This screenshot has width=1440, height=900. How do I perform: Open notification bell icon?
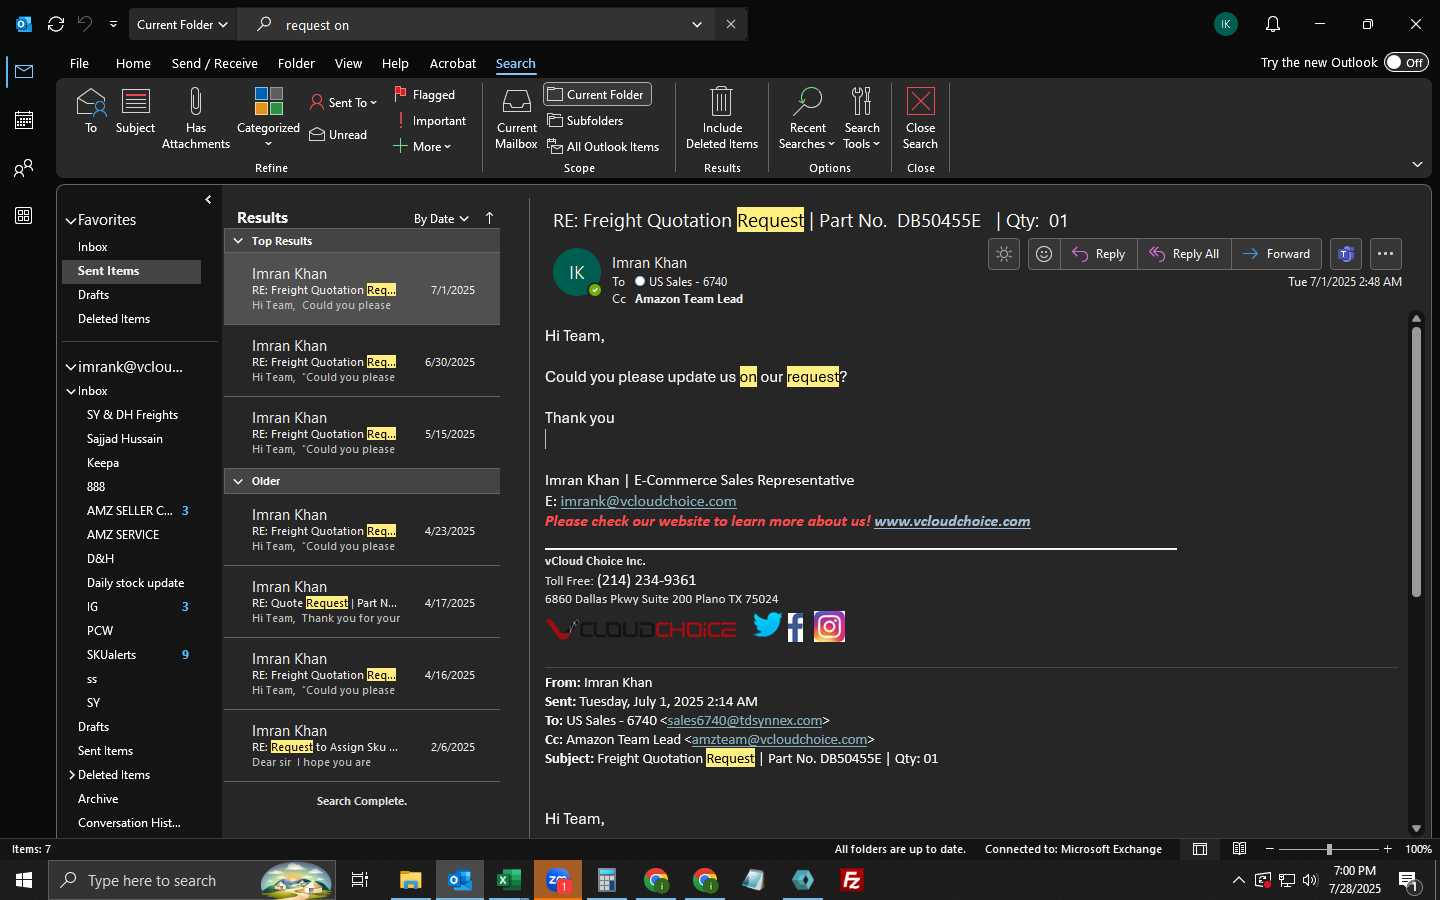pos(1273,24)
